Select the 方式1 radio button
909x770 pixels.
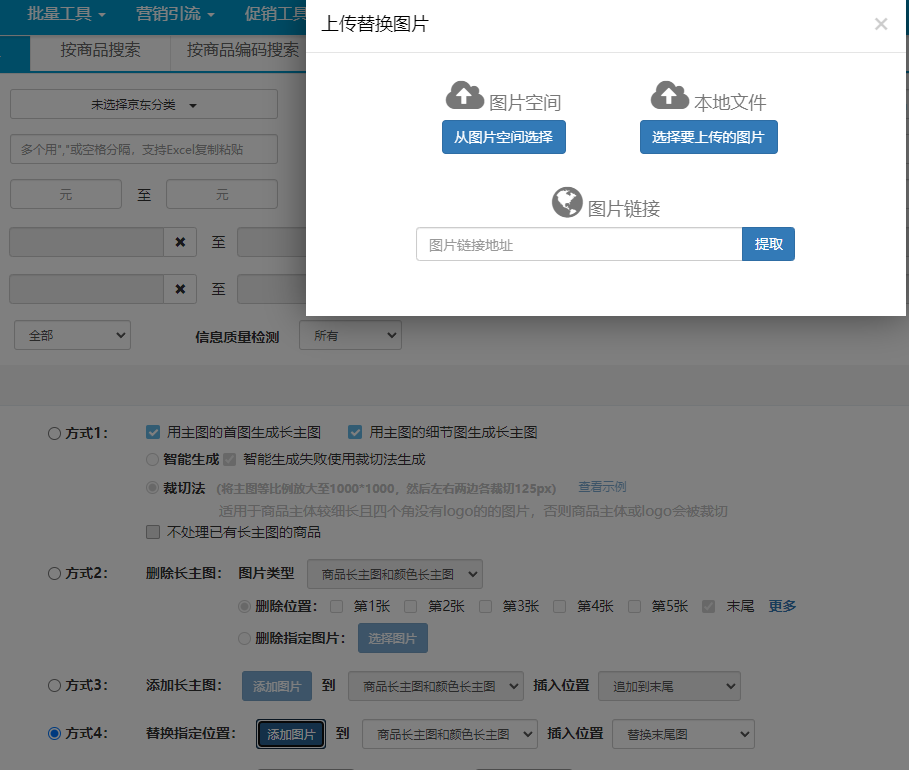point(54,433)
